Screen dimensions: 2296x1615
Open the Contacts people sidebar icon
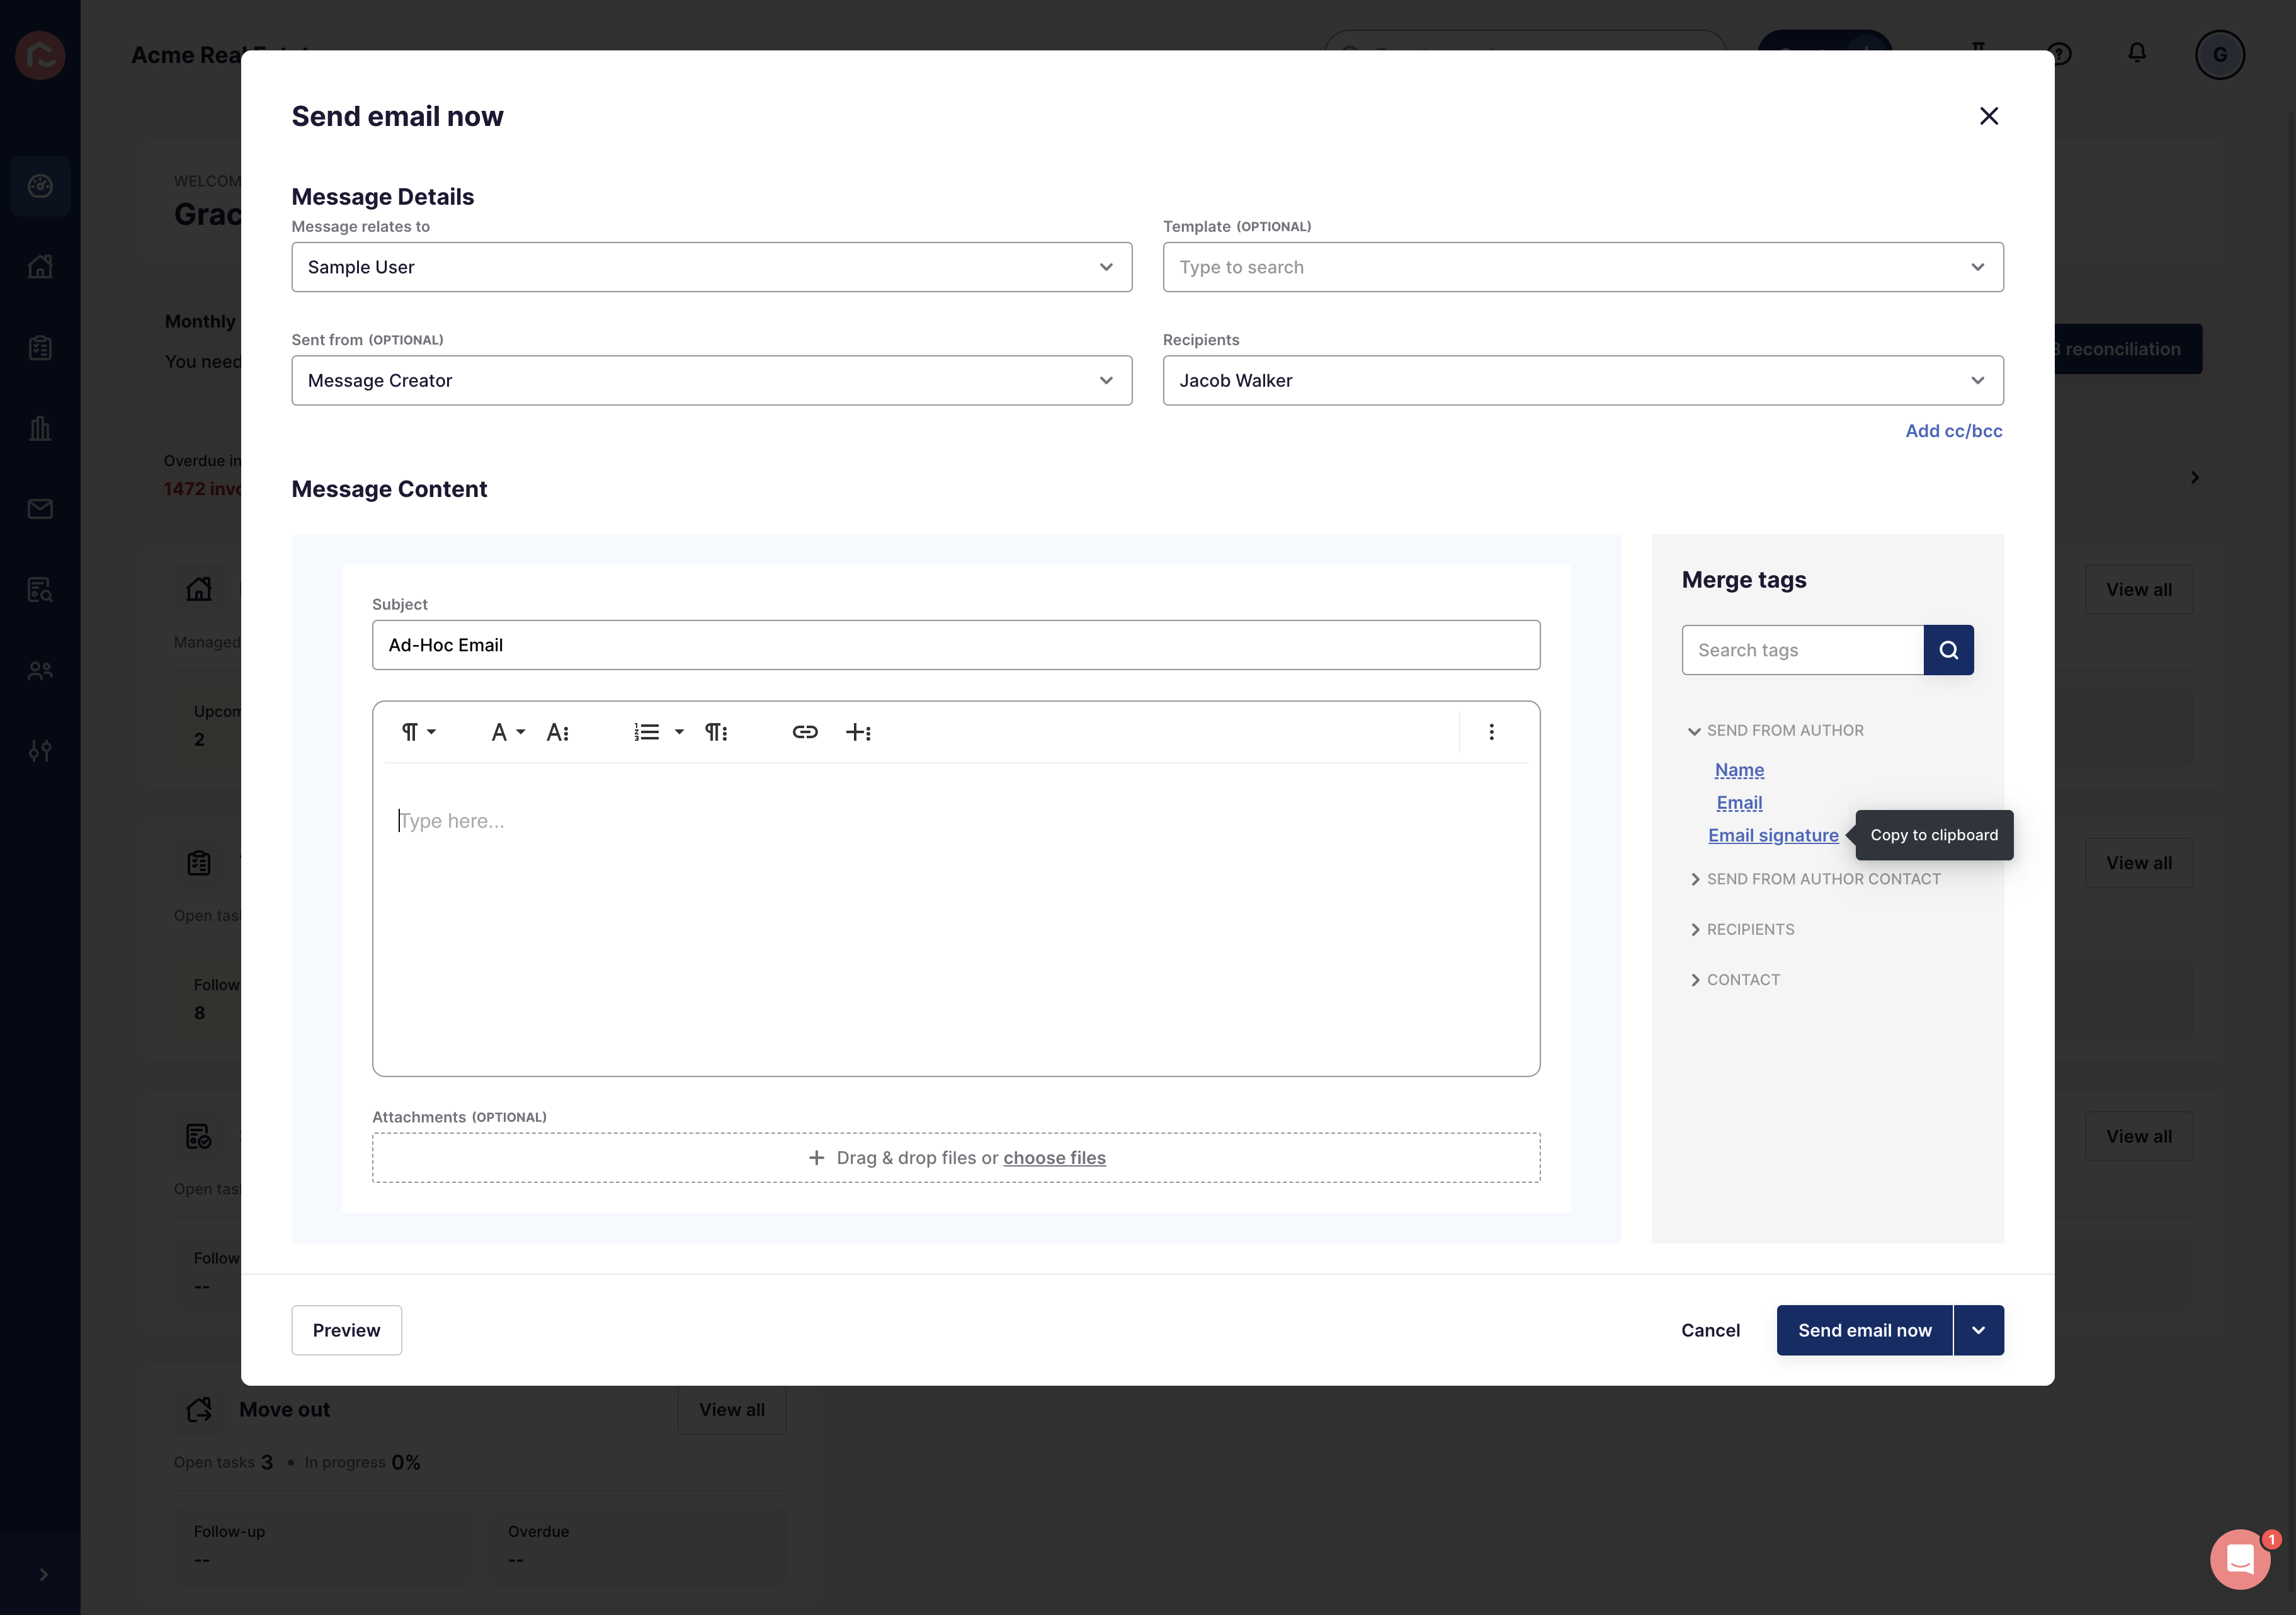pos(40,671)
